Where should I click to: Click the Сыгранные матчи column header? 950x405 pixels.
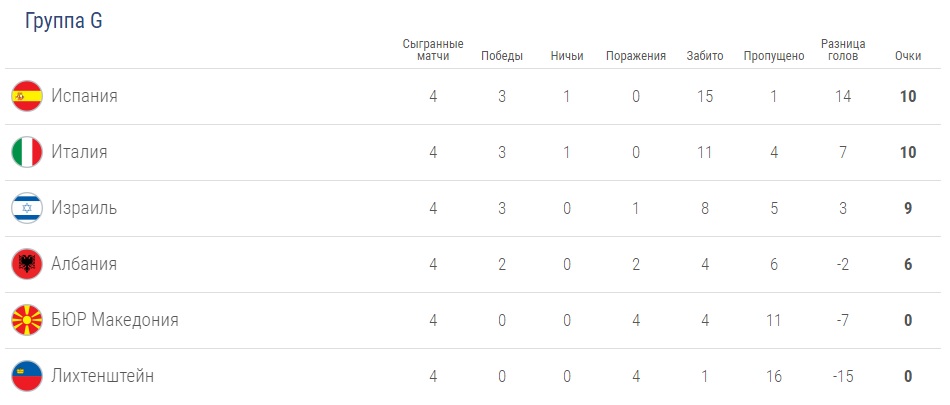(433, 50)
